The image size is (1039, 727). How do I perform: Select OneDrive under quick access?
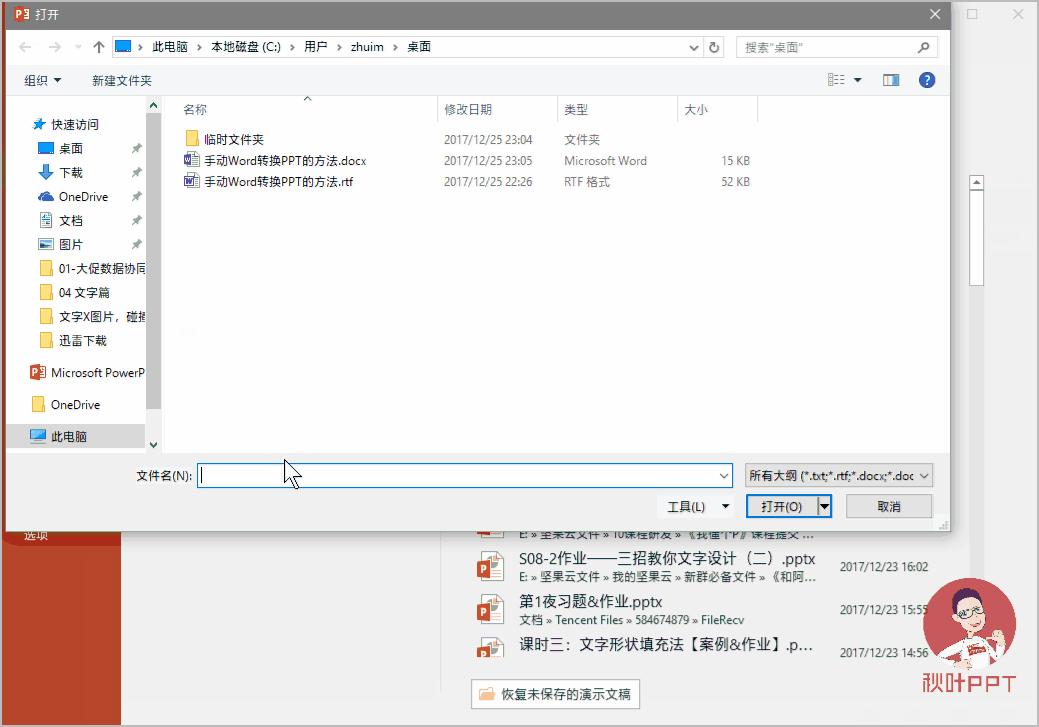[82, 197]
